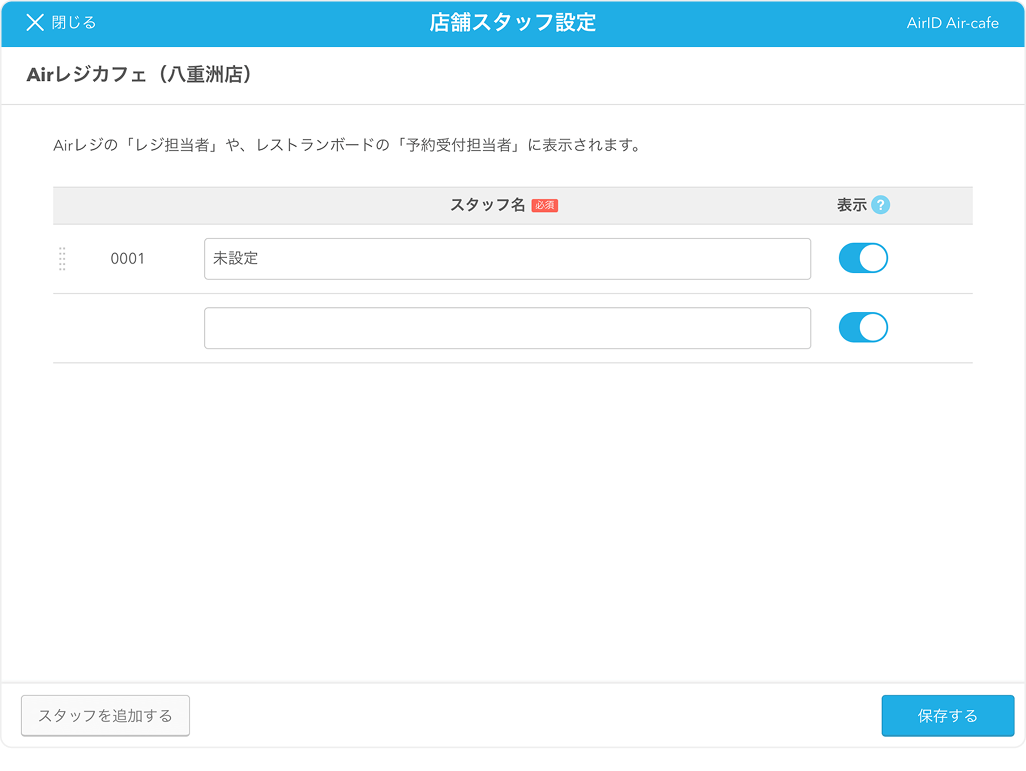Click the 閉じる label in header
The width and height of the screenshot is (1026, 771).
pos(74,23)
